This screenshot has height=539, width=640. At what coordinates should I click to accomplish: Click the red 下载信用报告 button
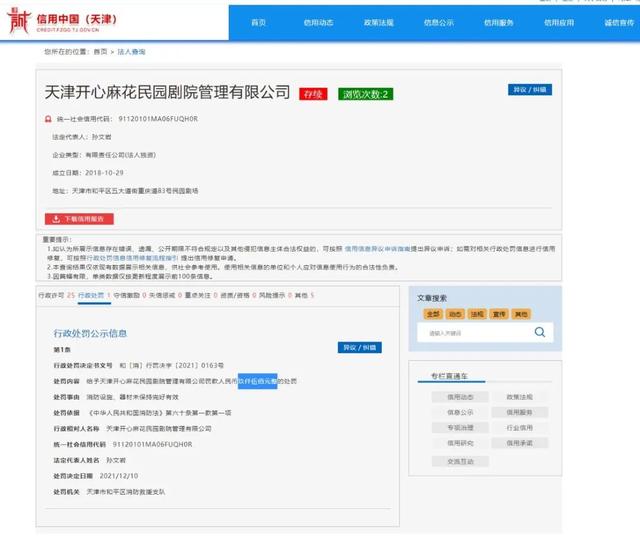[x=79, y=219]
